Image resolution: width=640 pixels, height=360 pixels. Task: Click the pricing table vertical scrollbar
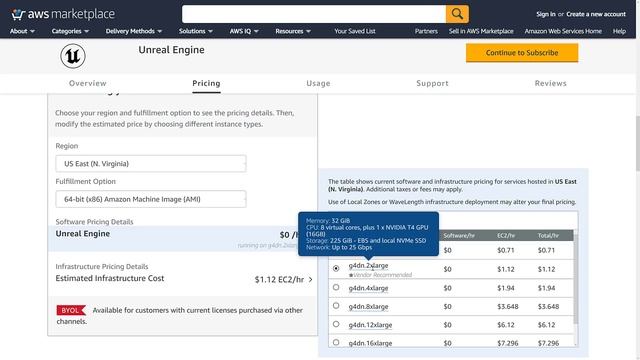click(x=576, y=280)
